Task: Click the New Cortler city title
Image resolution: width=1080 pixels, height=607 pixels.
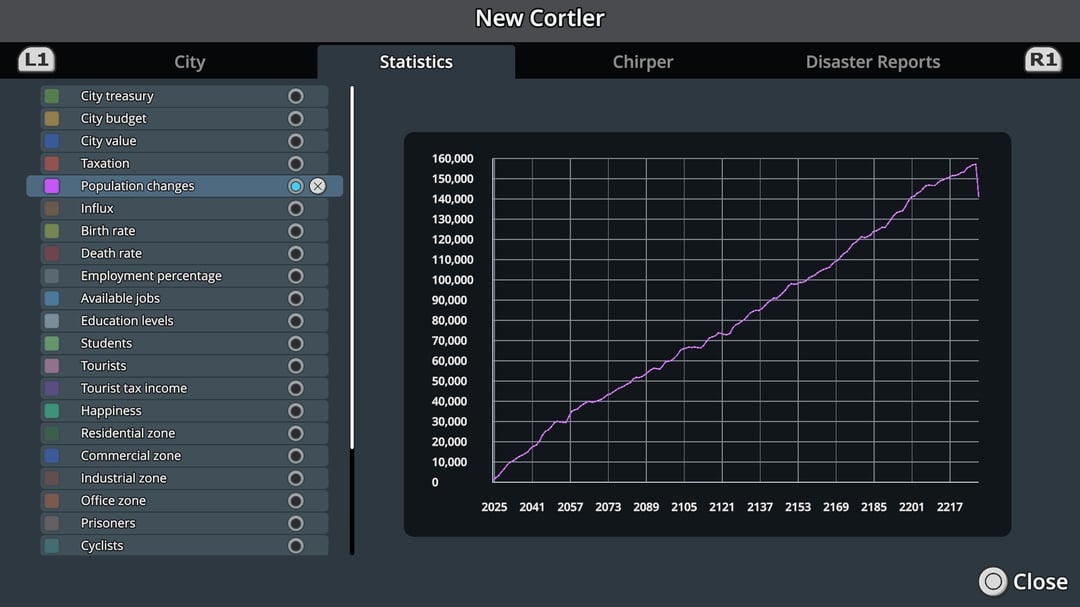Action: point(540,18)
